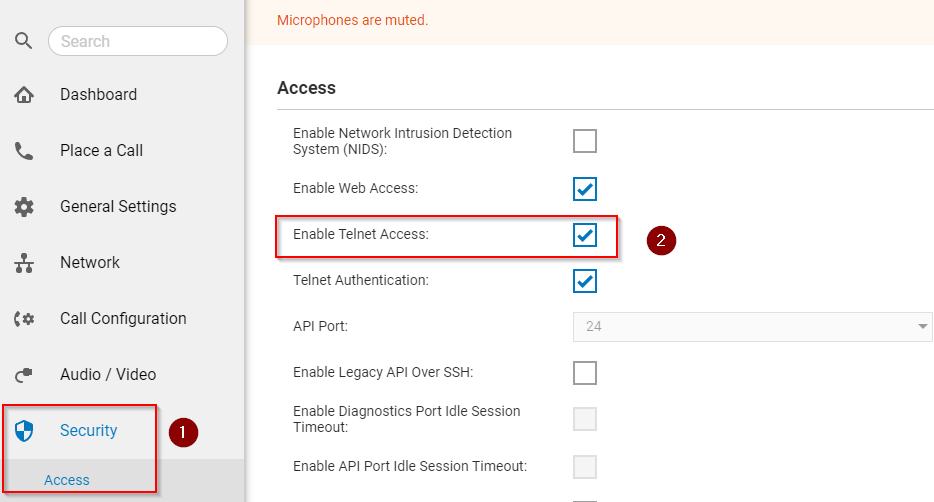Open the Access submenu under Security
This screenshot has height=502, width=934.
click(67, 480)
